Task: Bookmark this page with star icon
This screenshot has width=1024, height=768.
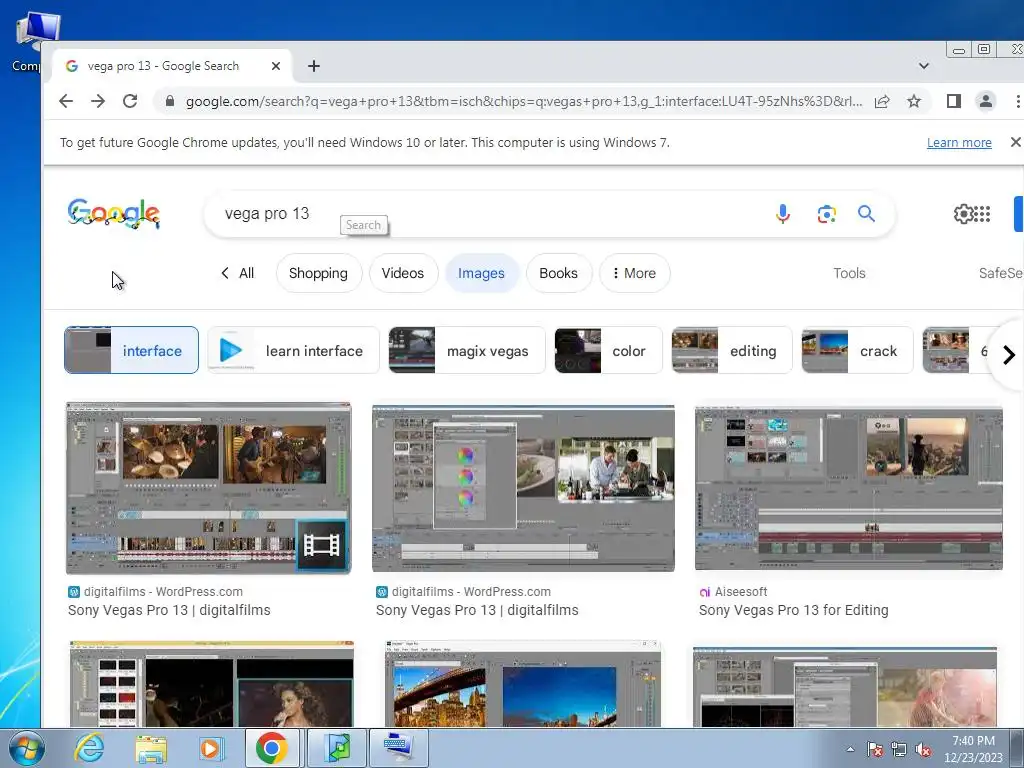Action: click(x=914, y=101)
